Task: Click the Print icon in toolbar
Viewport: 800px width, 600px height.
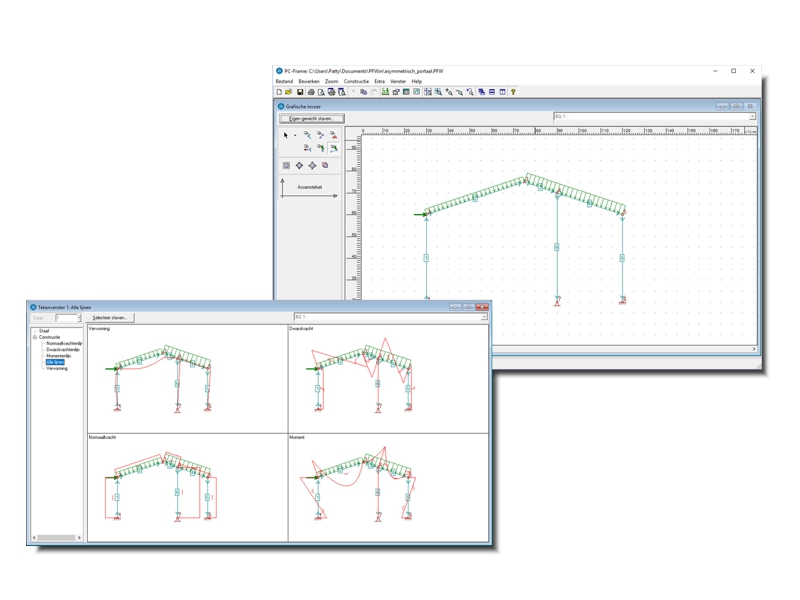Action: click(311, 92)
